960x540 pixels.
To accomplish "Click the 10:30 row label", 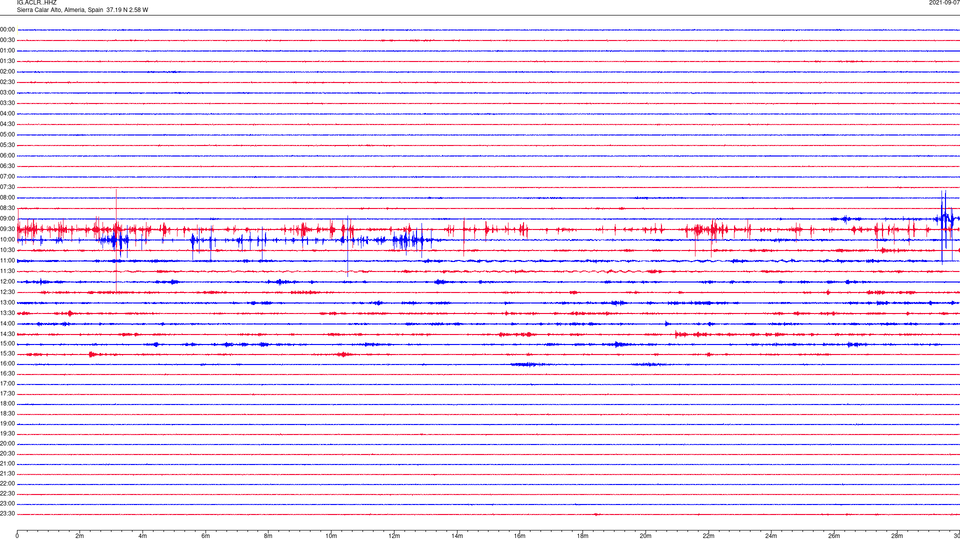I will (x=7, y=250).
